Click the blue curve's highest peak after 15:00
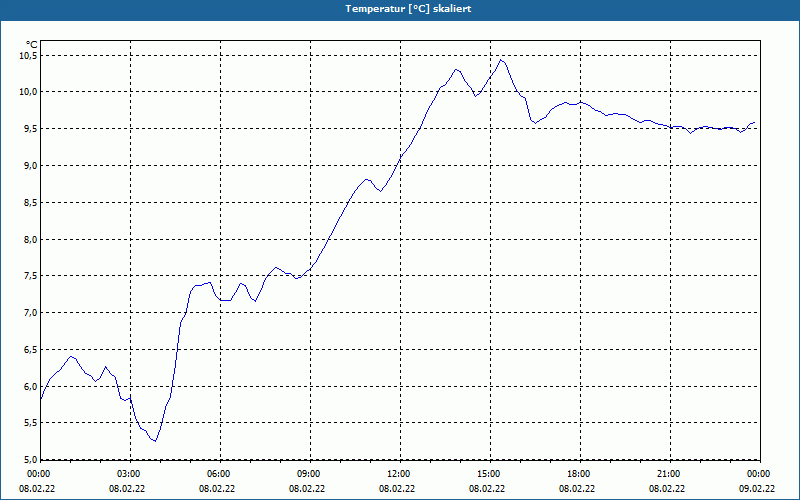 point(501,60)
